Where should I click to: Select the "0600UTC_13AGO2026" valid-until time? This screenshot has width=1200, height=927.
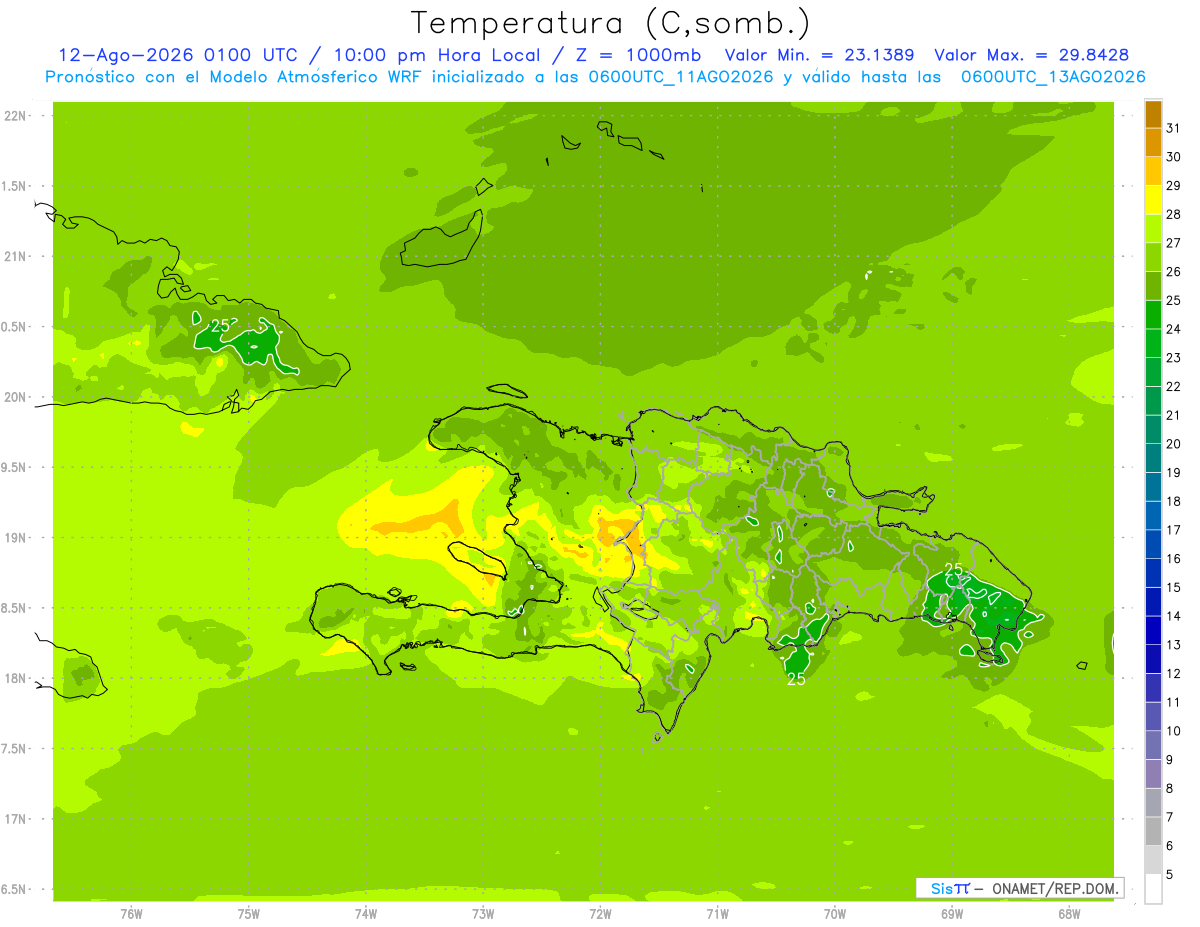click(x=1053, y=77)
